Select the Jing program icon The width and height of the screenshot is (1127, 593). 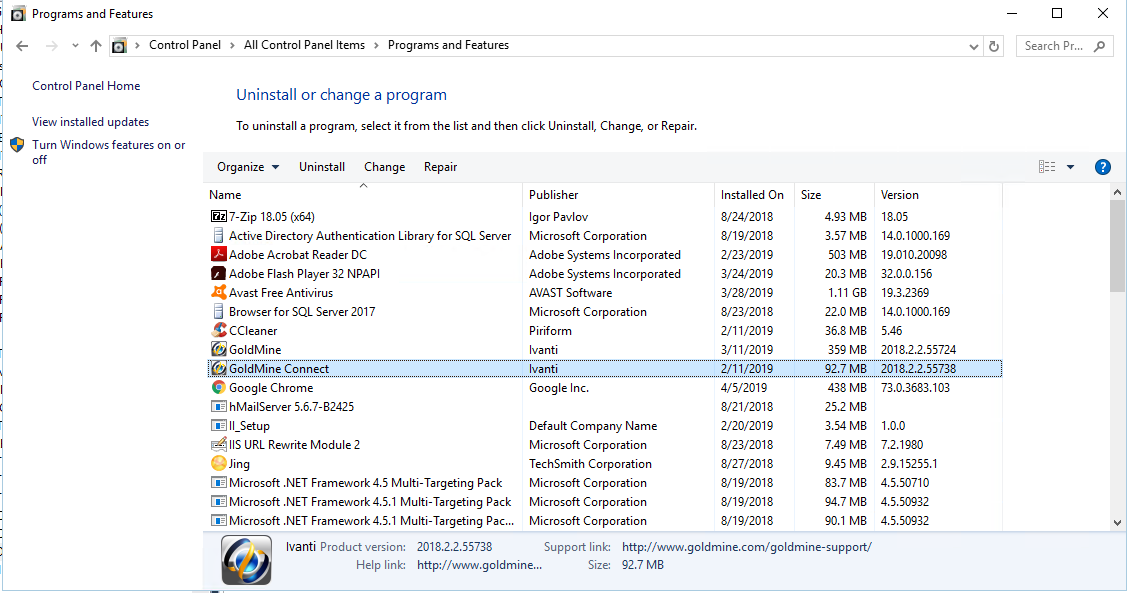[x=220, y=463]
